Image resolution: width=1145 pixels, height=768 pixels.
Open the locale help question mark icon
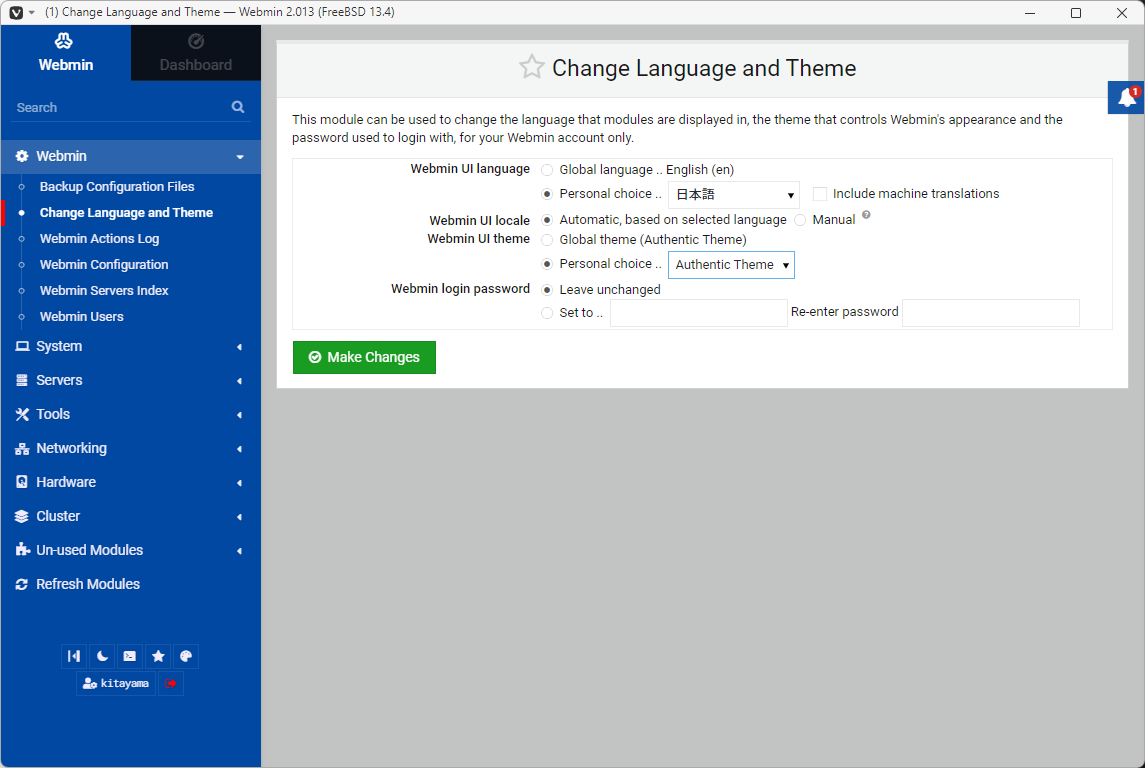pos(866,215)
